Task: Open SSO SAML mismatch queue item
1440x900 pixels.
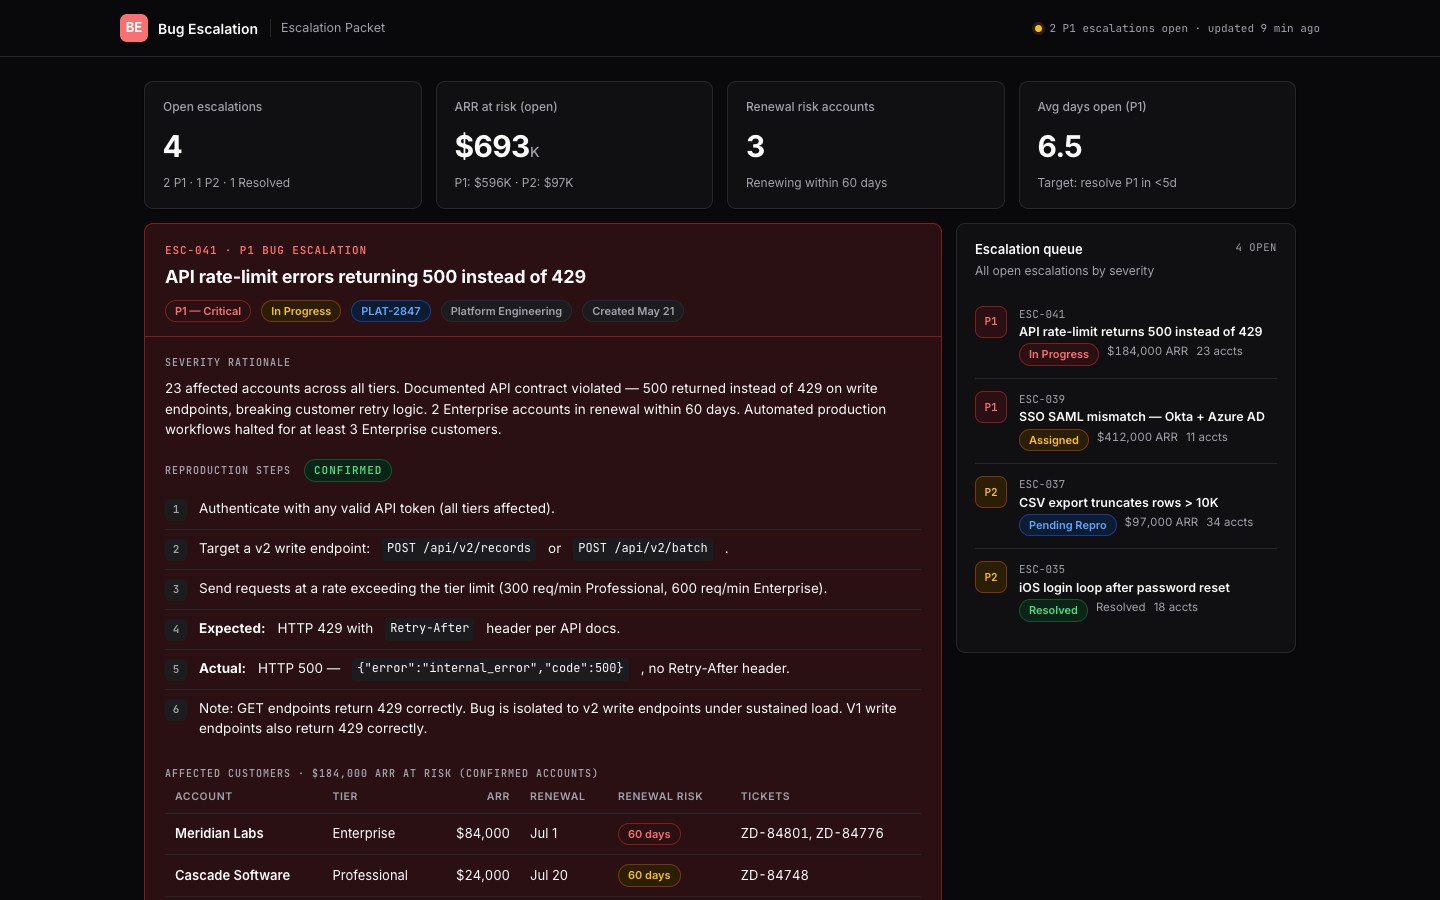Action: (1126, 421)
